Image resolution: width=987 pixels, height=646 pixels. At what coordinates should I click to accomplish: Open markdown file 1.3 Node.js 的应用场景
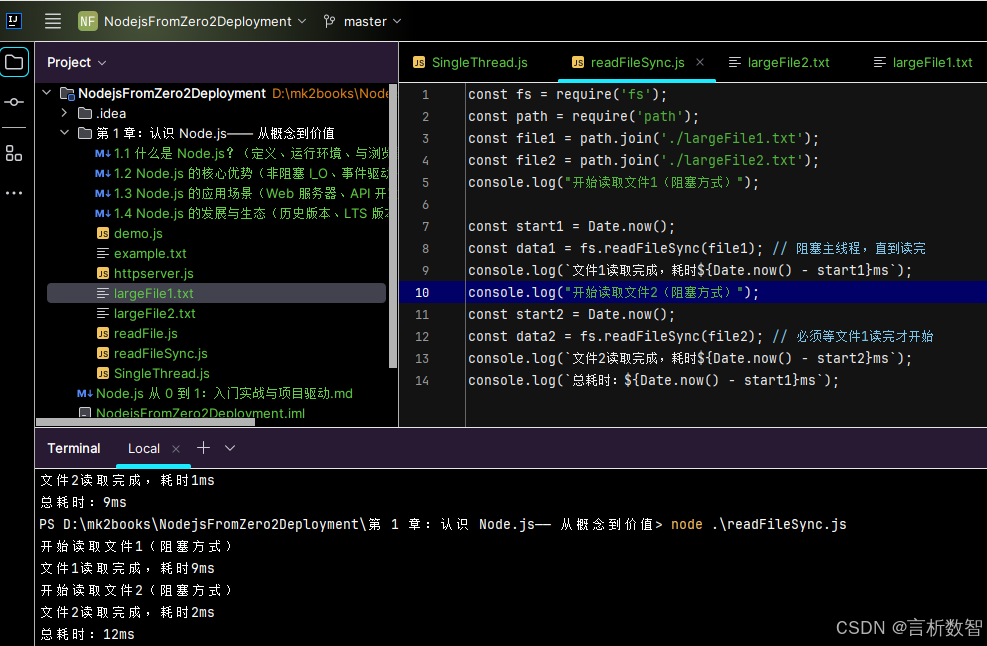pos(242,193)
